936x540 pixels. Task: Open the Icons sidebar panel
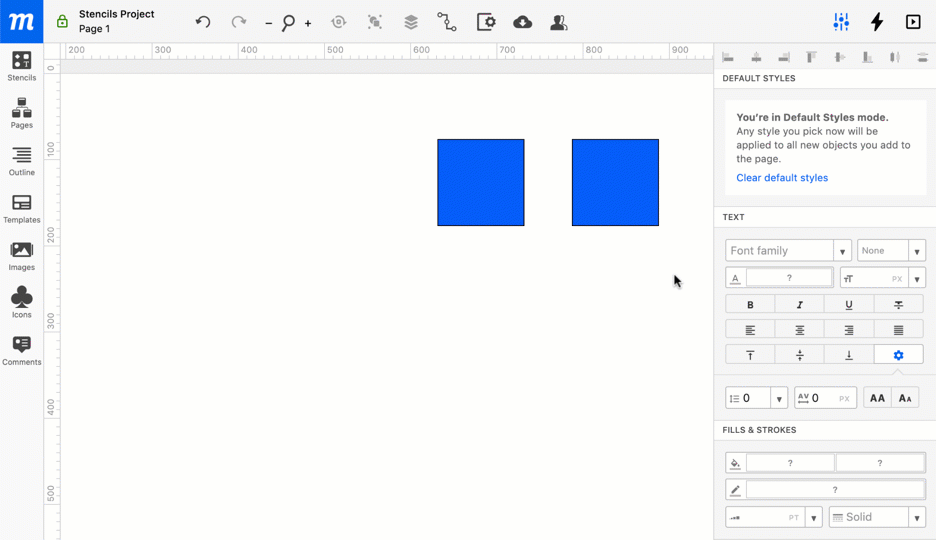pos(21,303)
